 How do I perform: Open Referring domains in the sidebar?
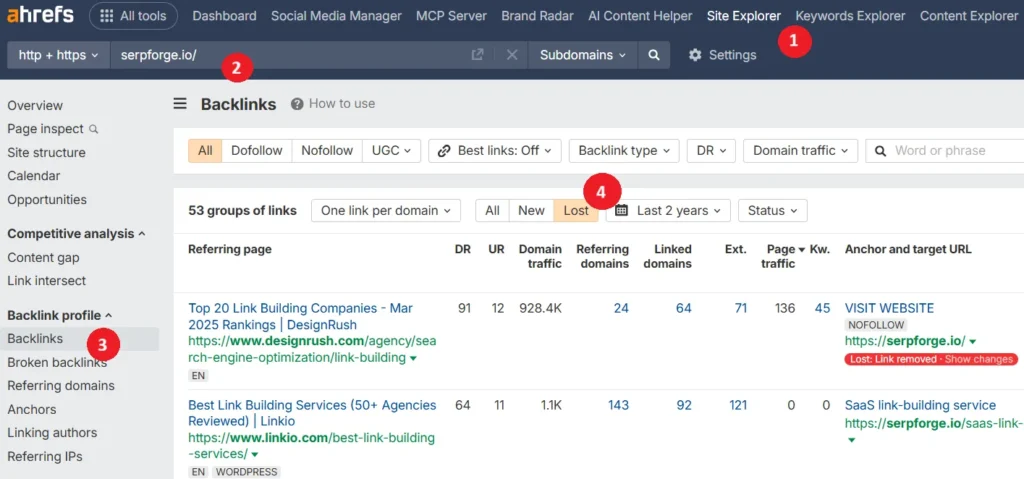[x=61, y=386]
